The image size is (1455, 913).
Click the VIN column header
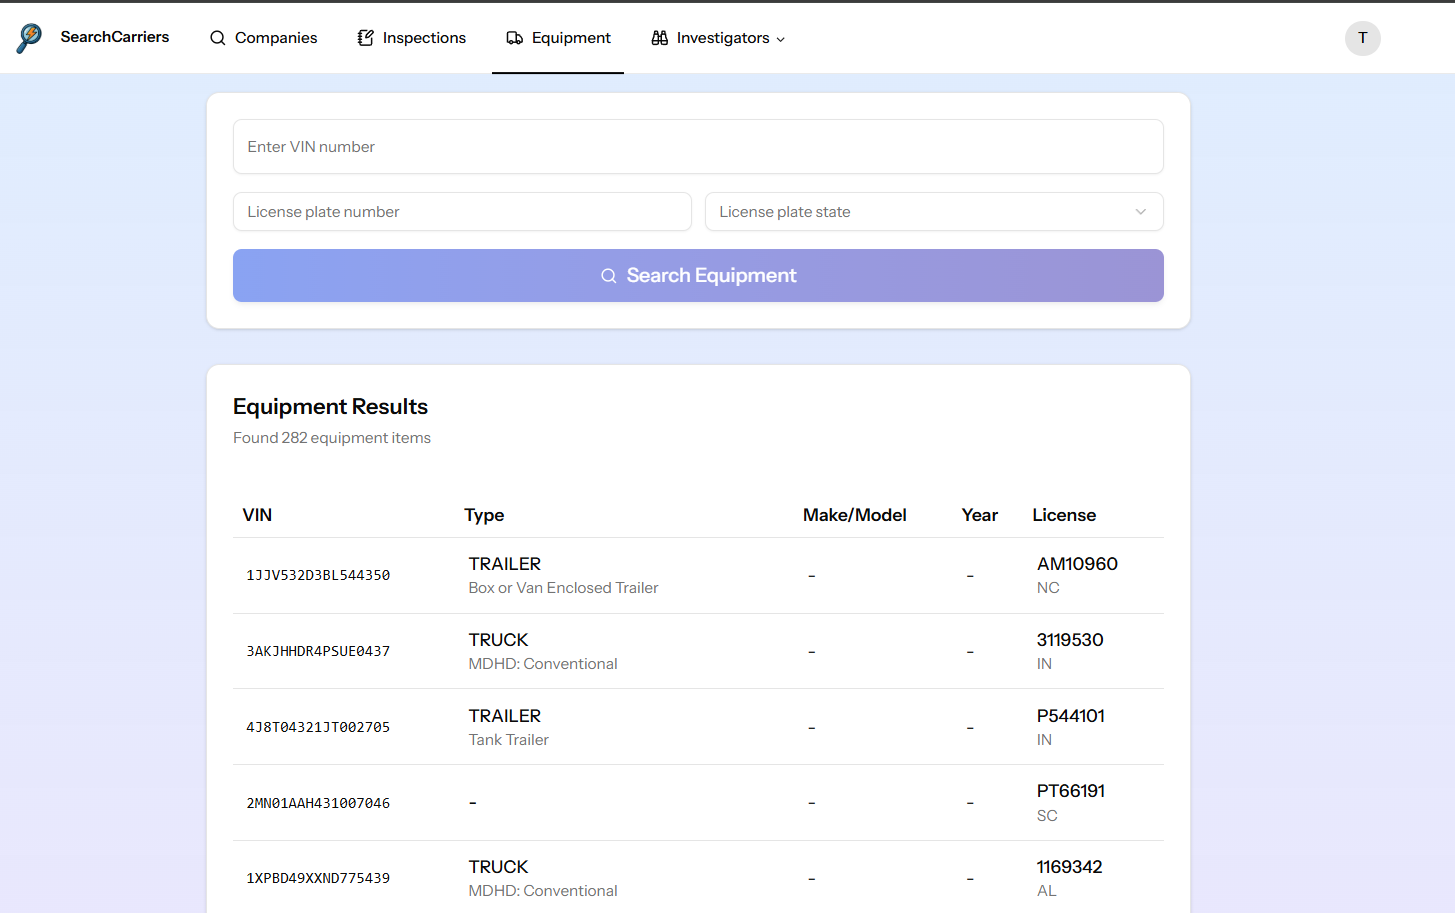point(257,514)
